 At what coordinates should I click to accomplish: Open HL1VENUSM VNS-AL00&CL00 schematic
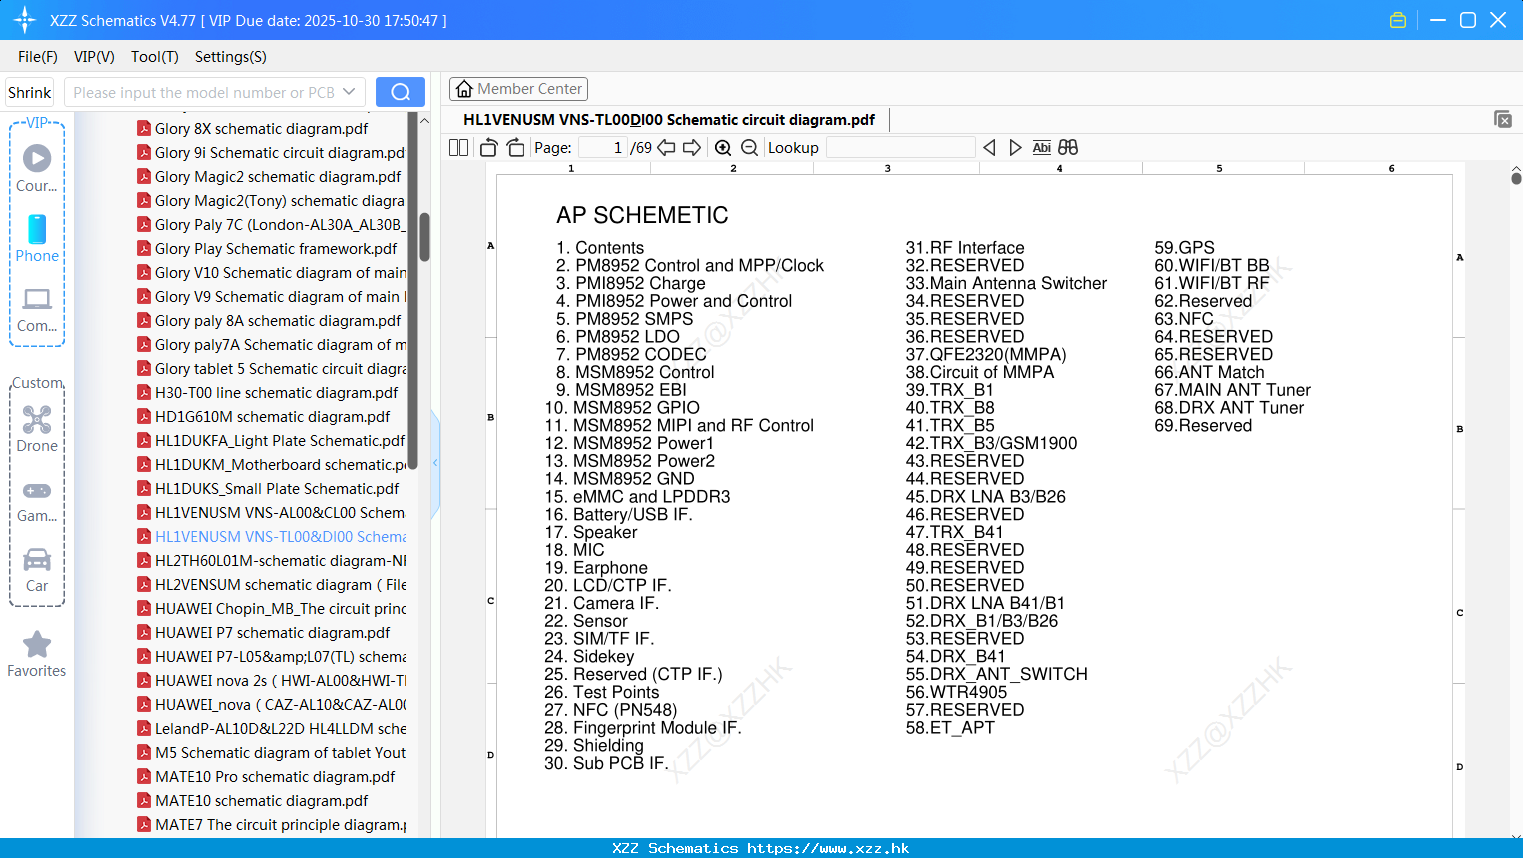coord(271,513)
